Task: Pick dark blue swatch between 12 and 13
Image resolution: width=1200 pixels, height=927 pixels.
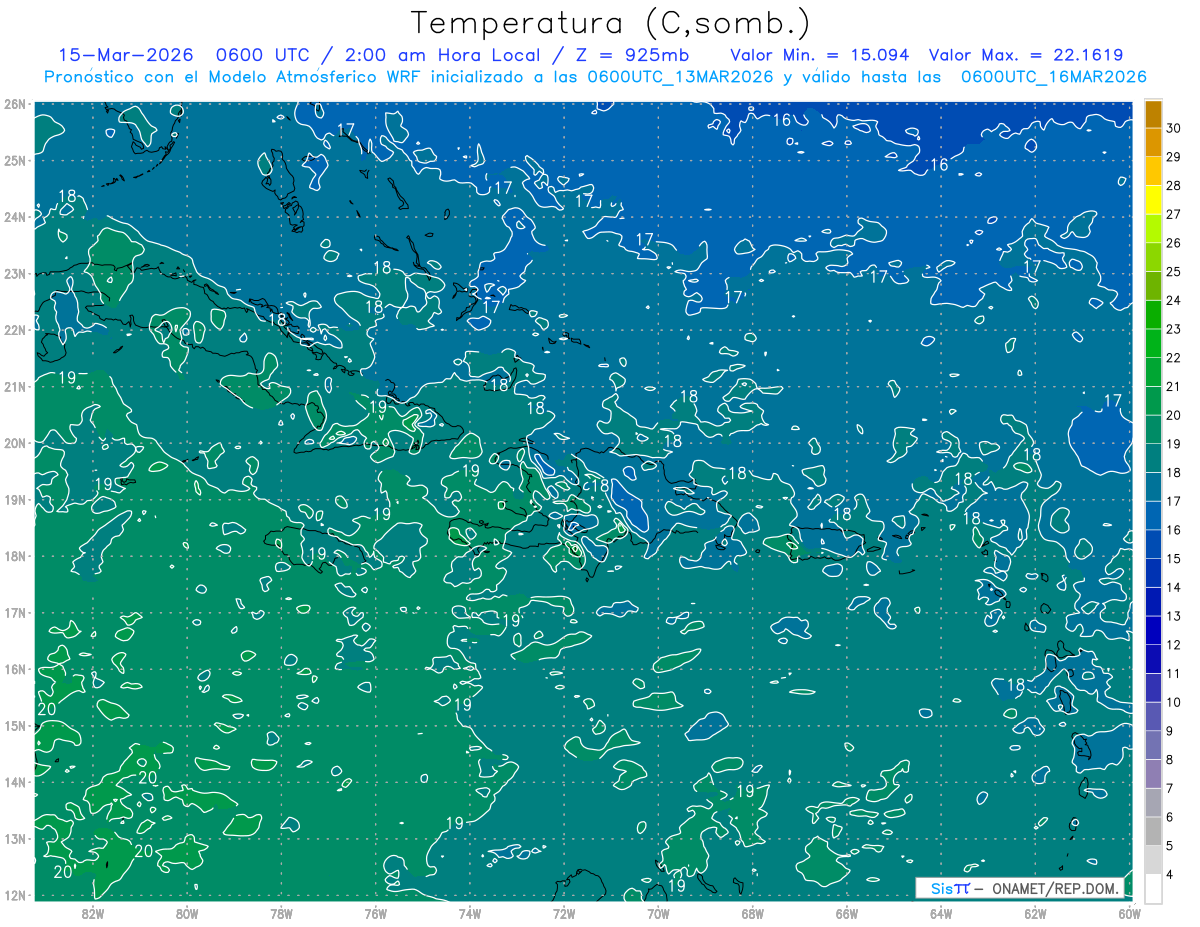Action: 1152,630
